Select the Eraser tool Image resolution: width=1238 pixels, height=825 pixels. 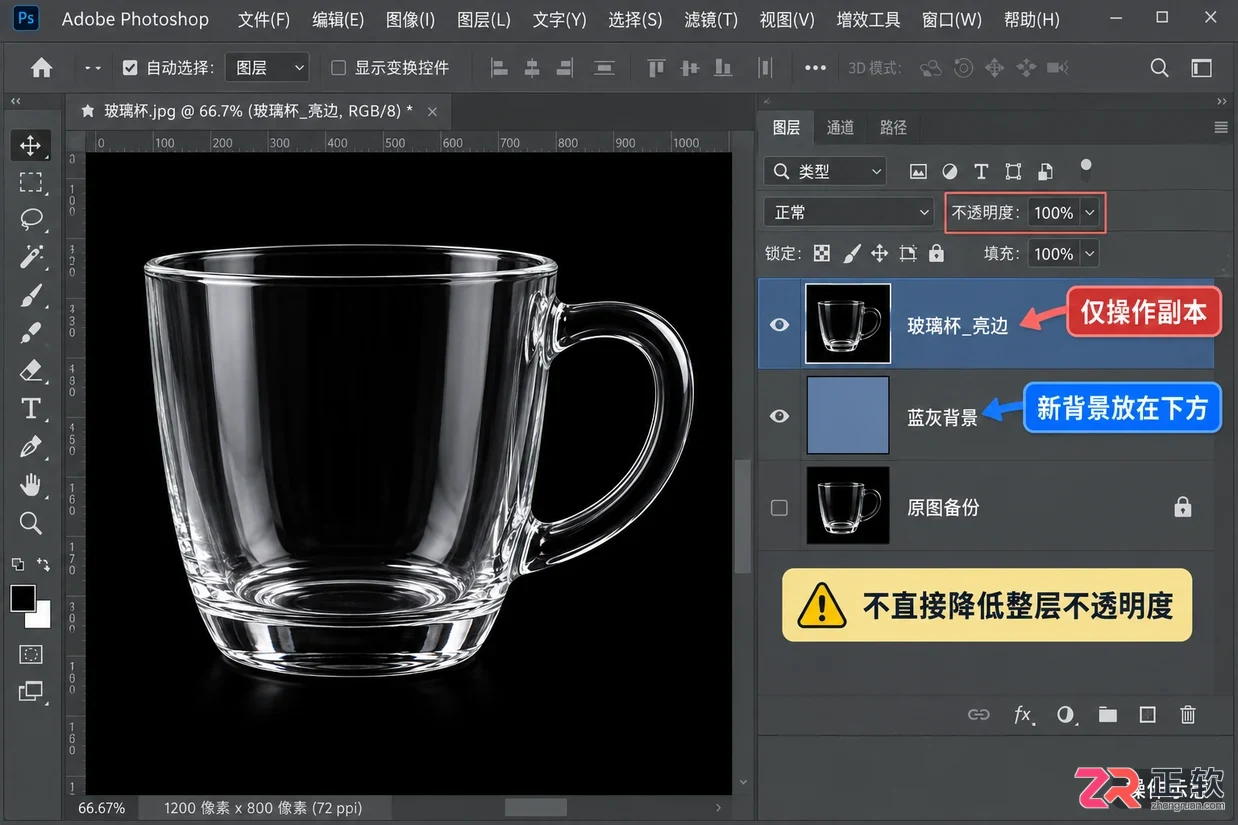[31, 371]
